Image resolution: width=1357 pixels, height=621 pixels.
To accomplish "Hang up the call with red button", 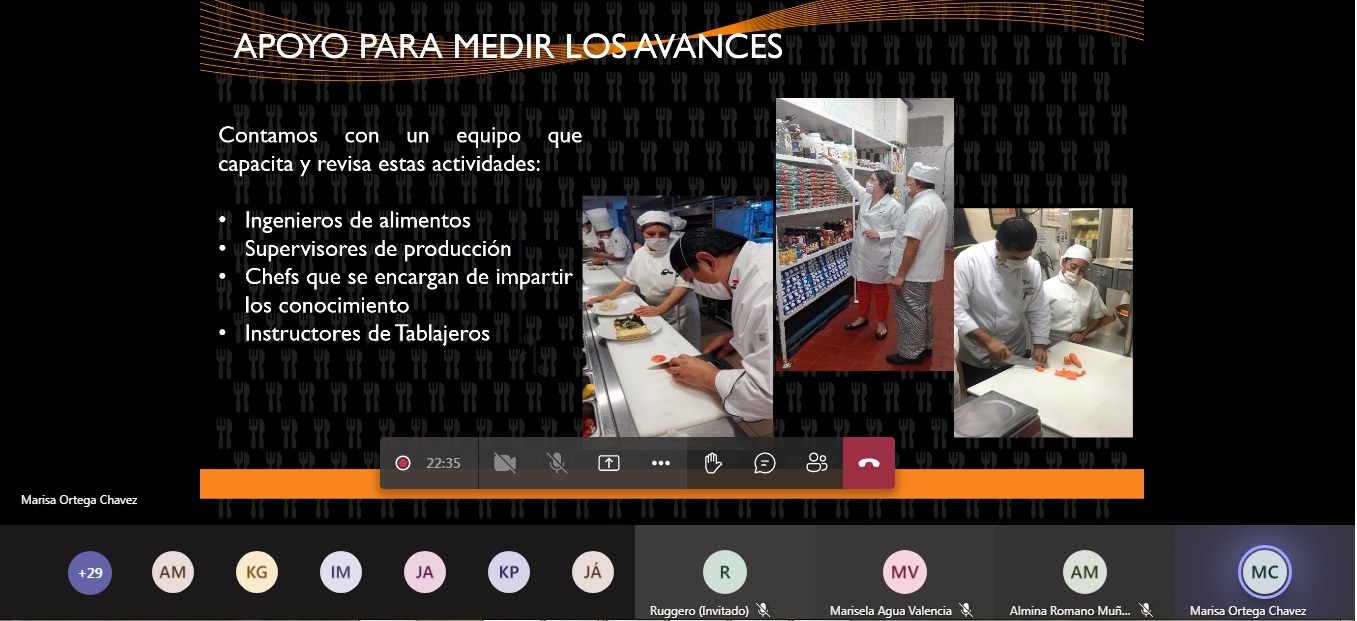I will point(869,463).
